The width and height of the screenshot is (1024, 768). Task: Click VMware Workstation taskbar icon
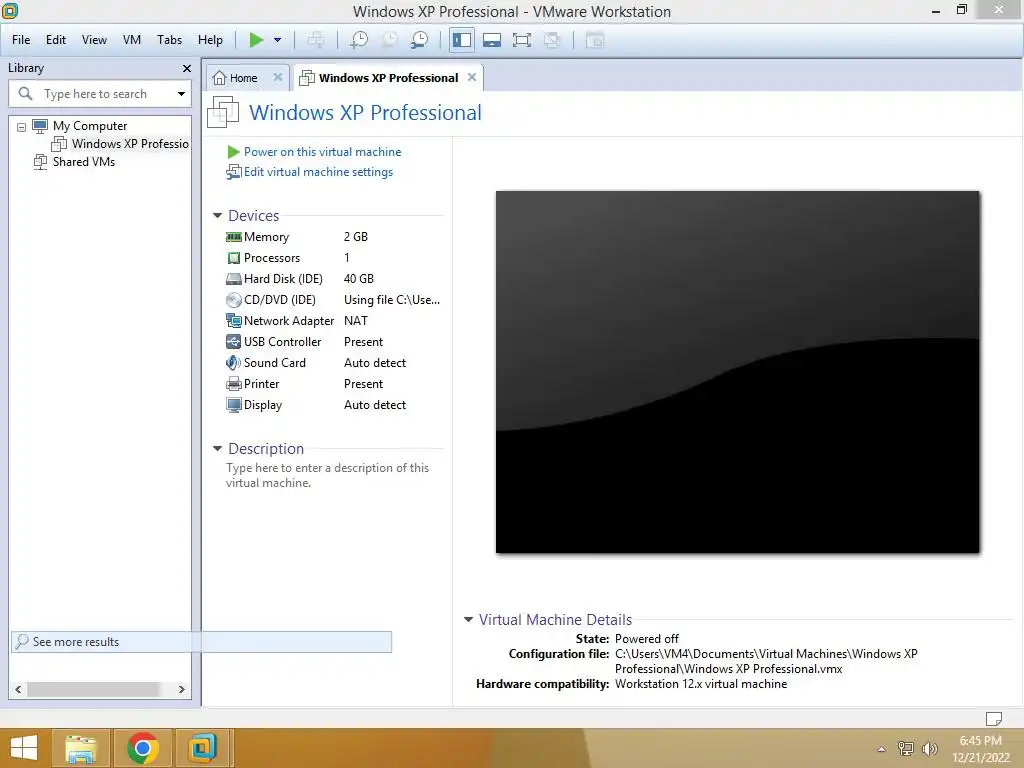(x=202, y=748)
